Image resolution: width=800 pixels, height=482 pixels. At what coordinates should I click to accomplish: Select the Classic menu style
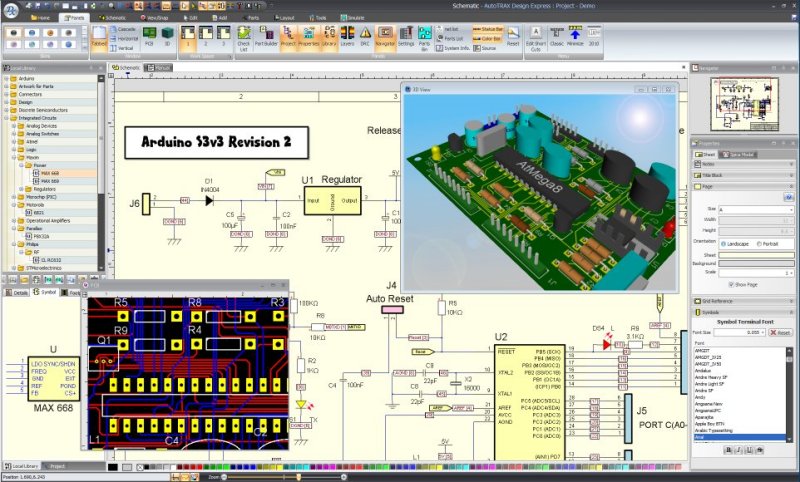[x=557, y=37]
